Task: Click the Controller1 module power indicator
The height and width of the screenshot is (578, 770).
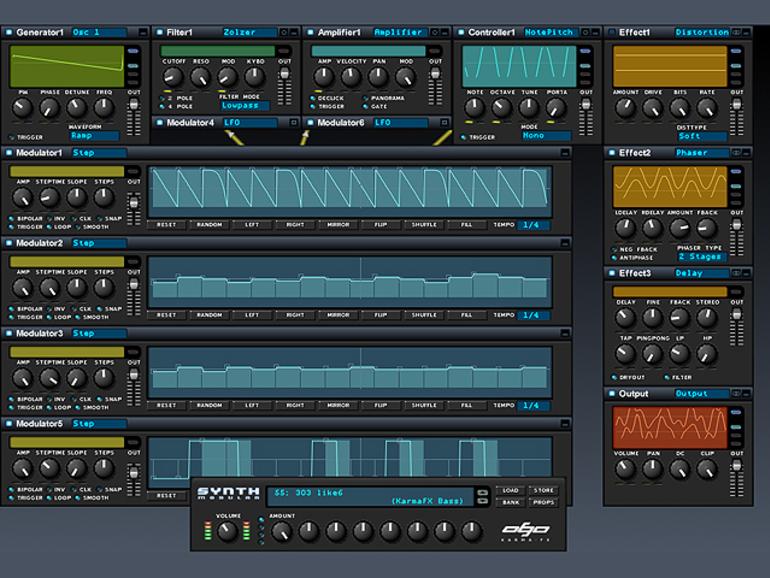Action: (x=461, y=32)
